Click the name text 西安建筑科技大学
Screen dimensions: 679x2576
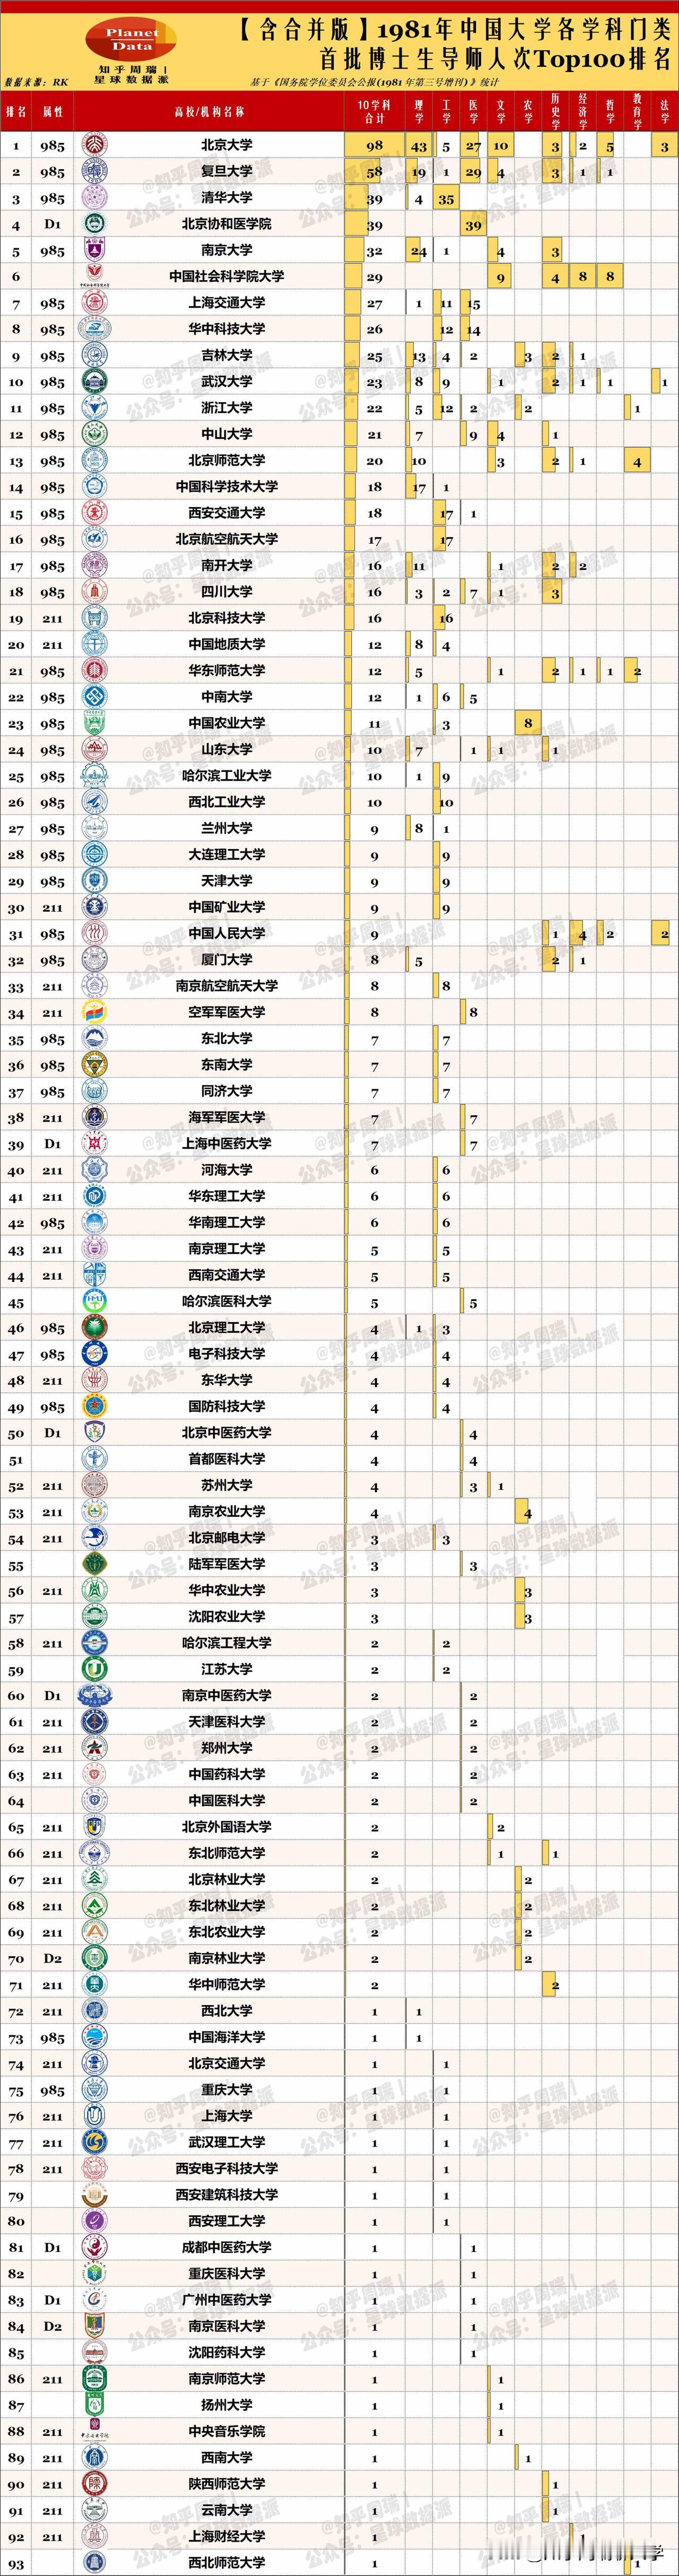pyautogui.click(x=227, y=2195)
